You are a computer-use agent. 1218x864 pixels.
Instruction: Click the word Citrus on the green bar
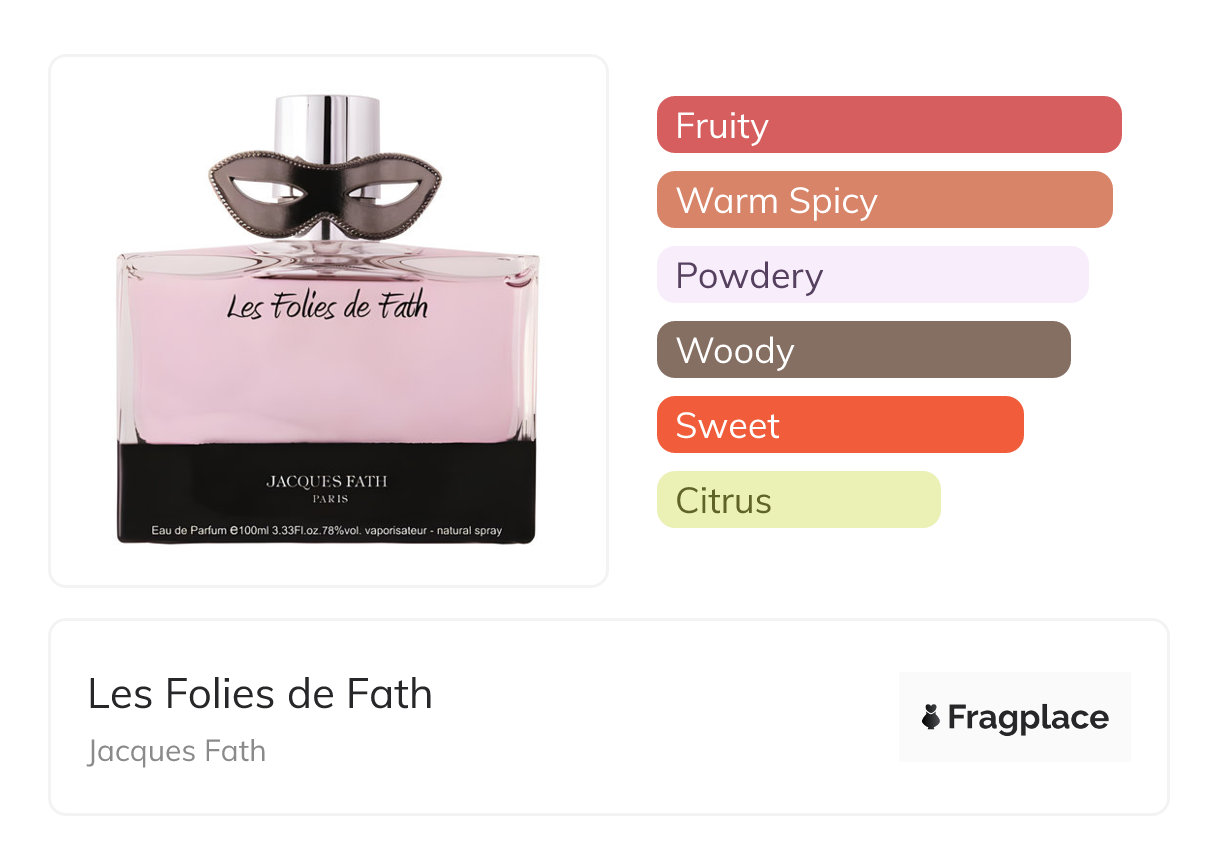(x=723, y=500)
